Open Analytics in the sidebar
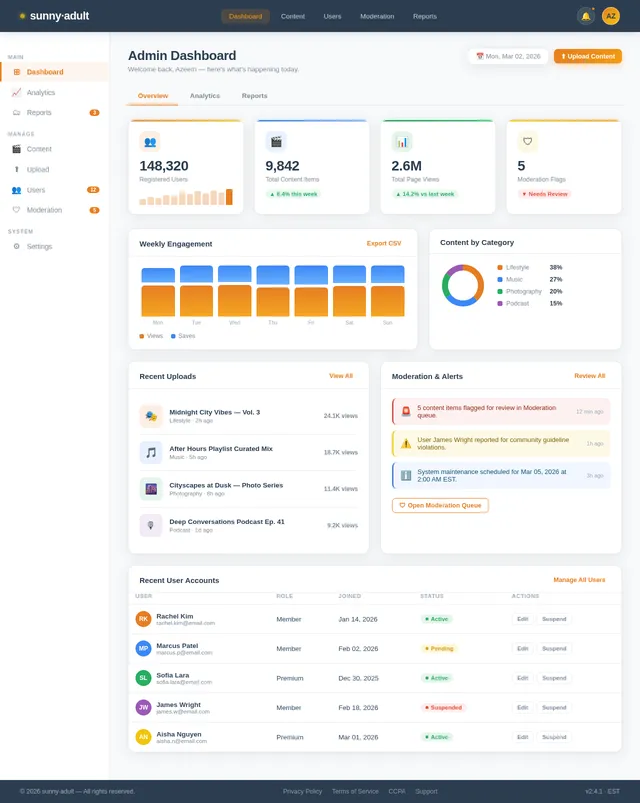Screen dimensions: 640x803 [55, 92]
